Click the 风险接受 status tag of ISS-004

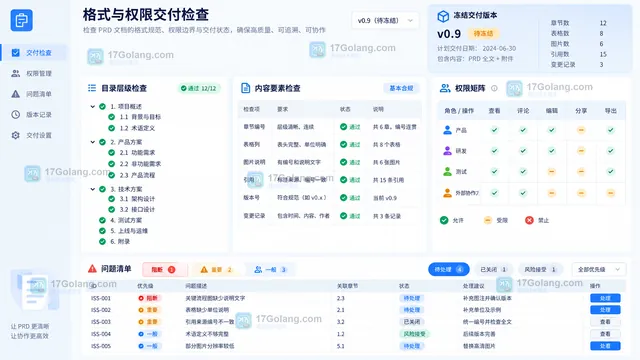click(414, 334)
